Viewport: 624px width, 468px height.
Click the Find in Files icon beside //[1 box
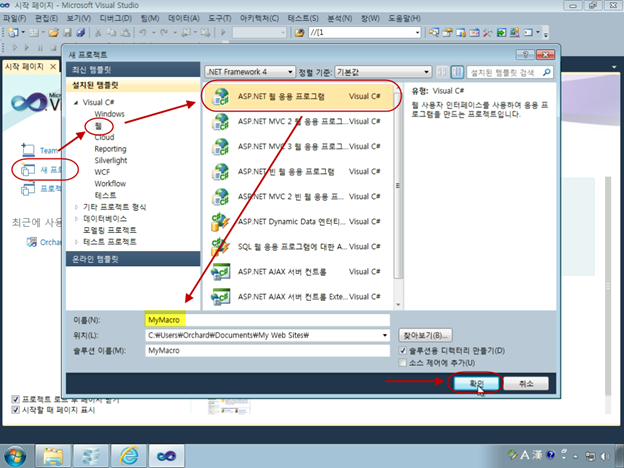point(300,33)
